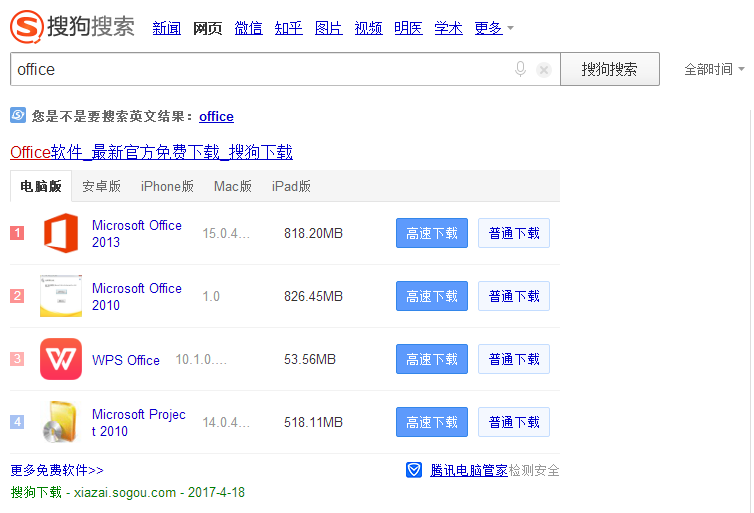
Task: Click 高速下载 for WPS Office
Action: click(x=432, y=359)
